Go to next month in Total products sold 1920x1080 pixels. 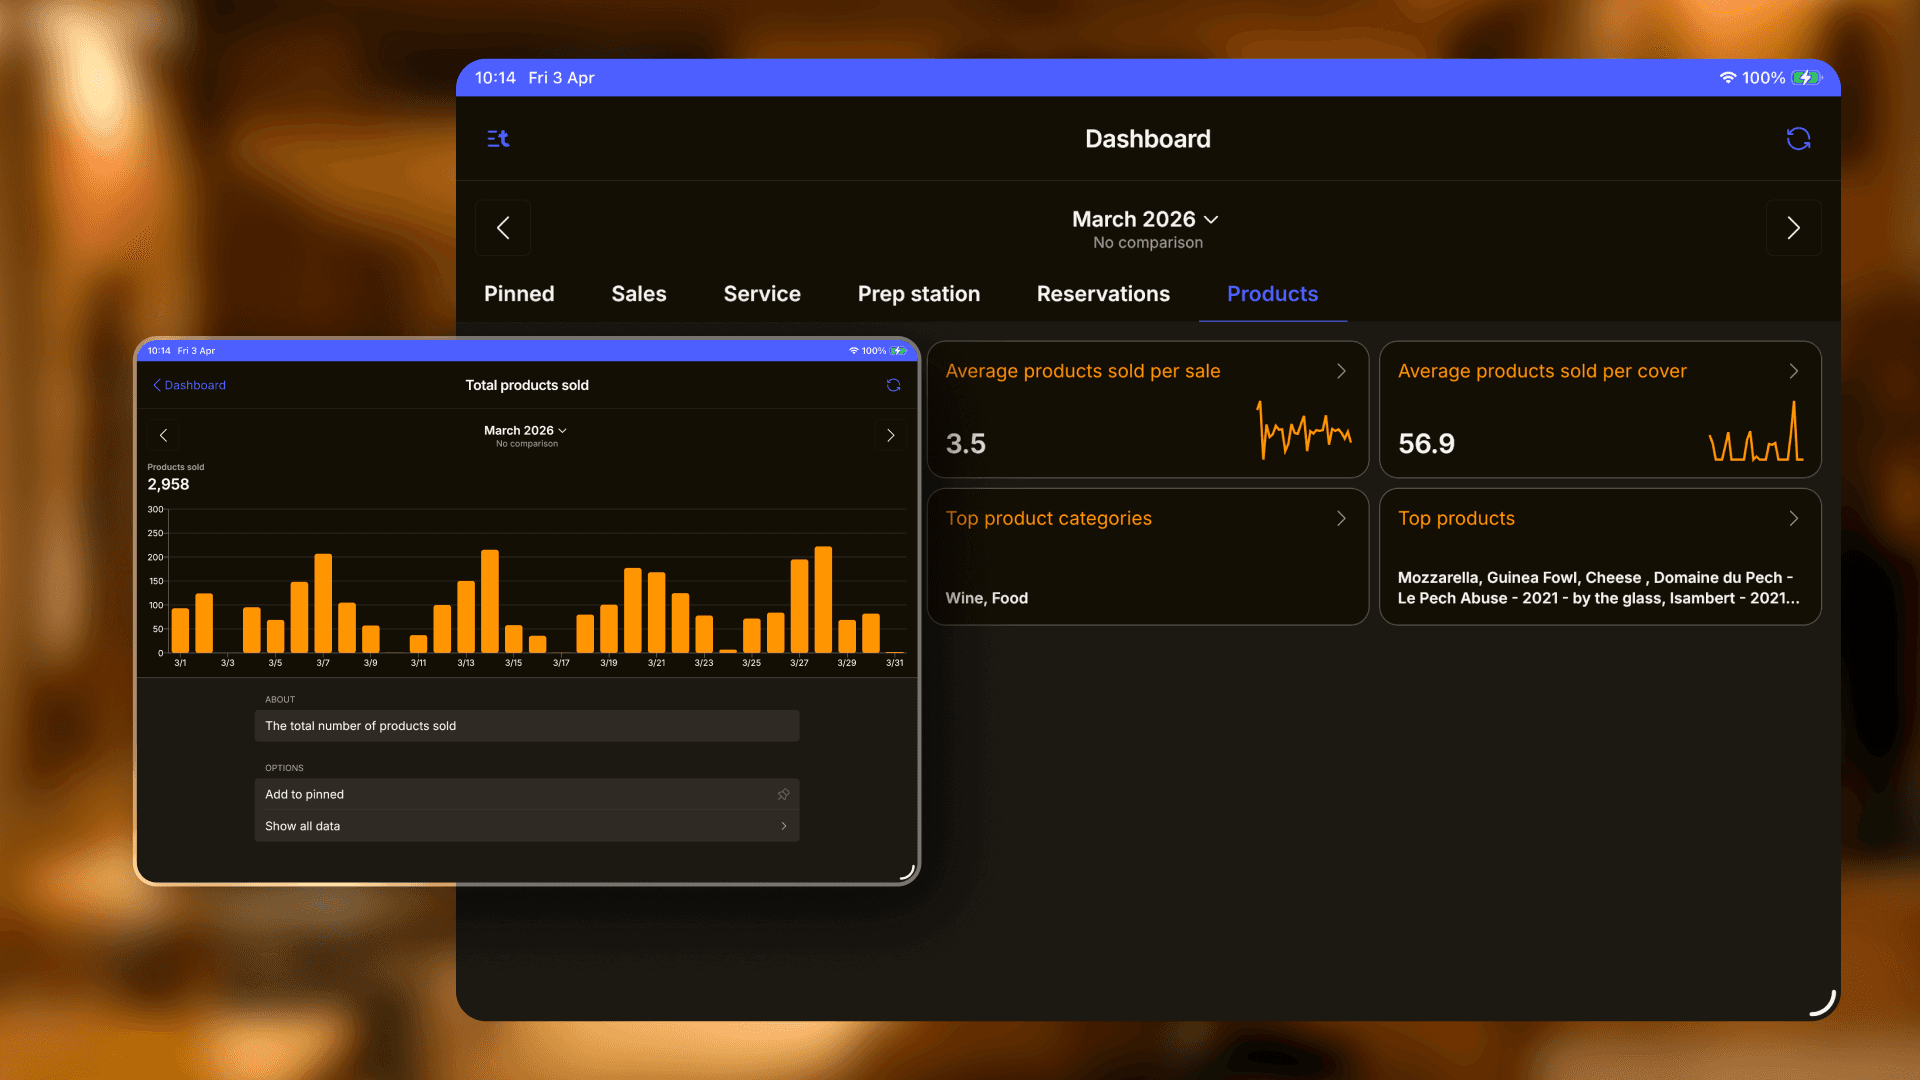(890, 435)
